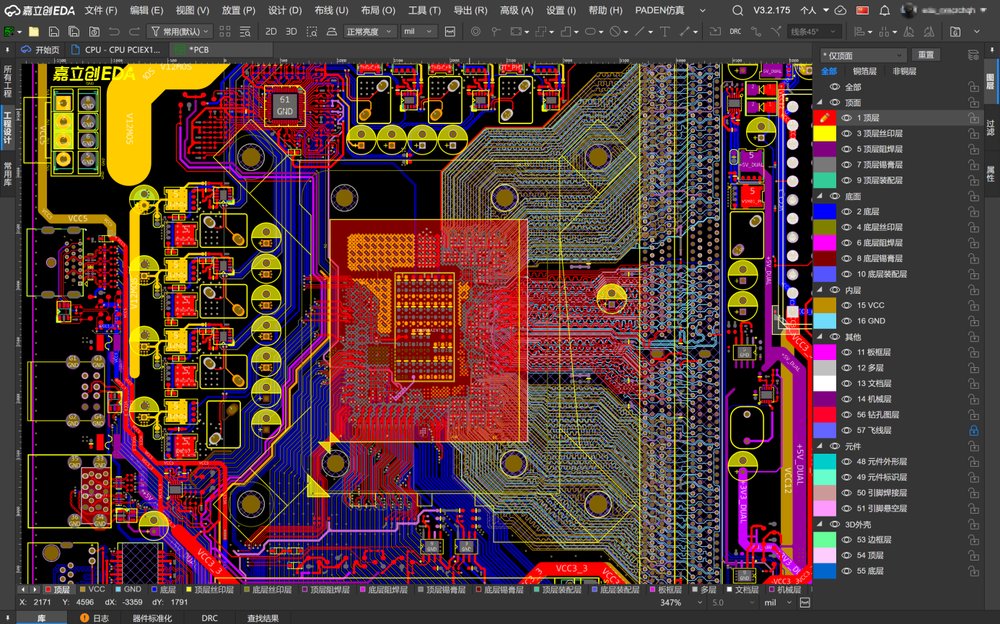Collapse the 3D外壳 layer group
The image size is (1000, 624).
tap(820, 524)
